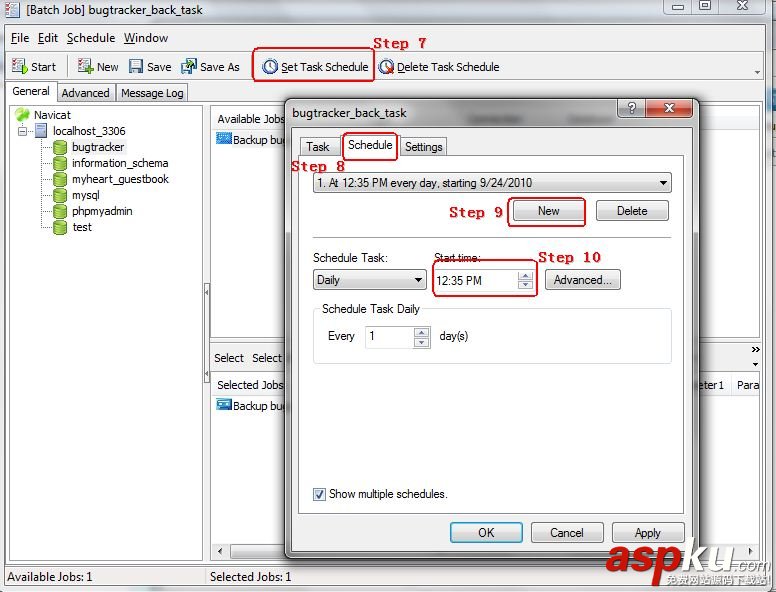Switch to the General tab

(31, 92)
